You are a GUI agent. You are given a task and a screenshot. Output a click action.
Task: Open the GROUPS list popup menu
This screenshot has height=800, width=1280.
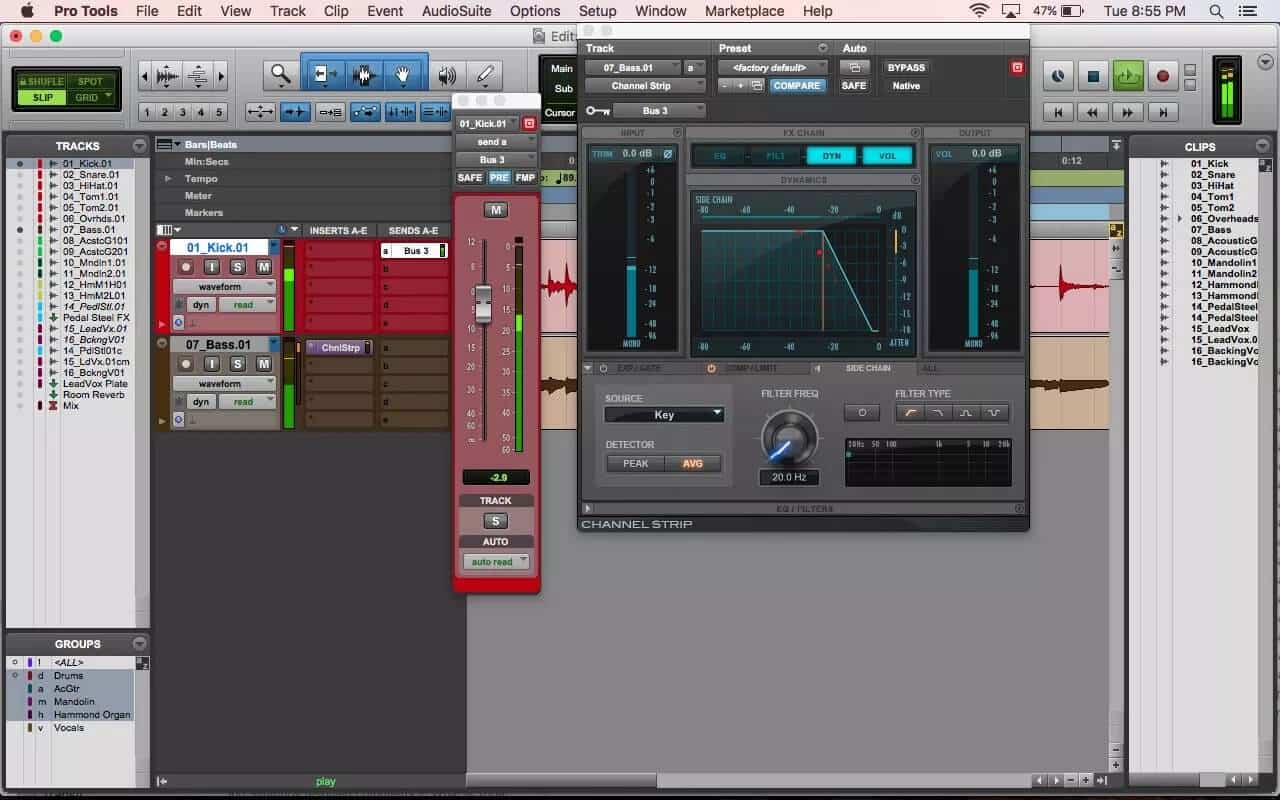(139, 643)
